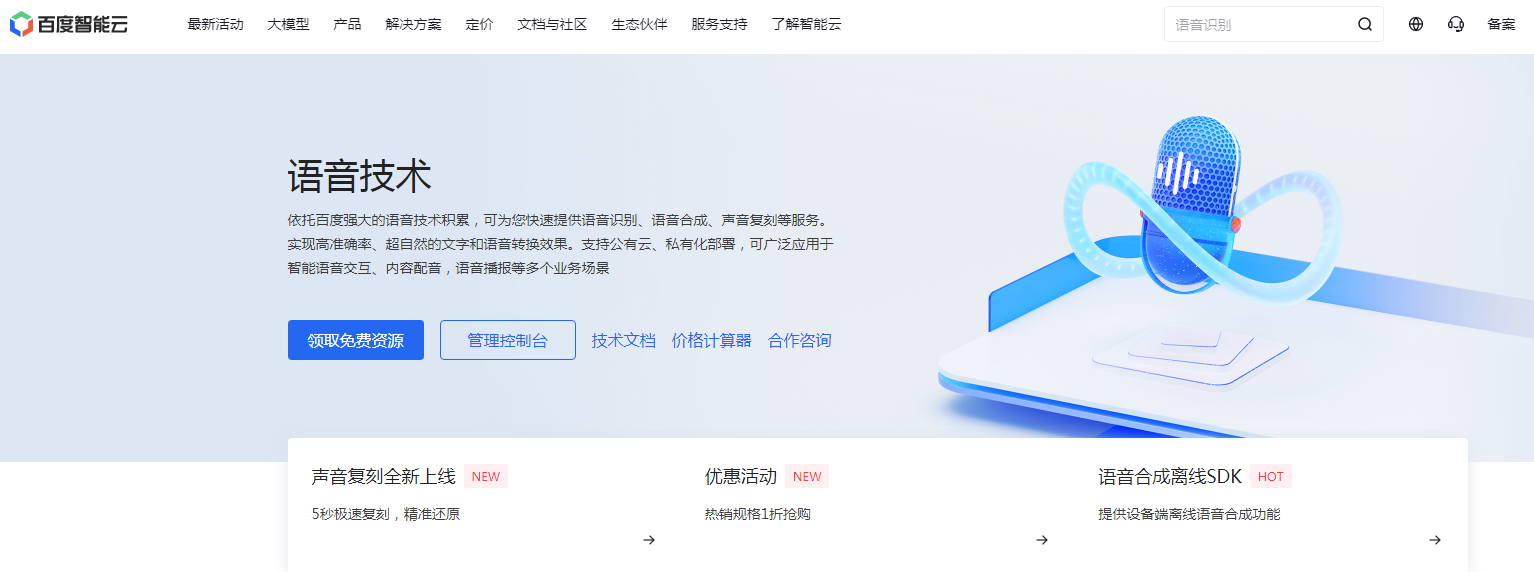Click the 管理控制台 button
1534x572 pixels.
[508, 340]
